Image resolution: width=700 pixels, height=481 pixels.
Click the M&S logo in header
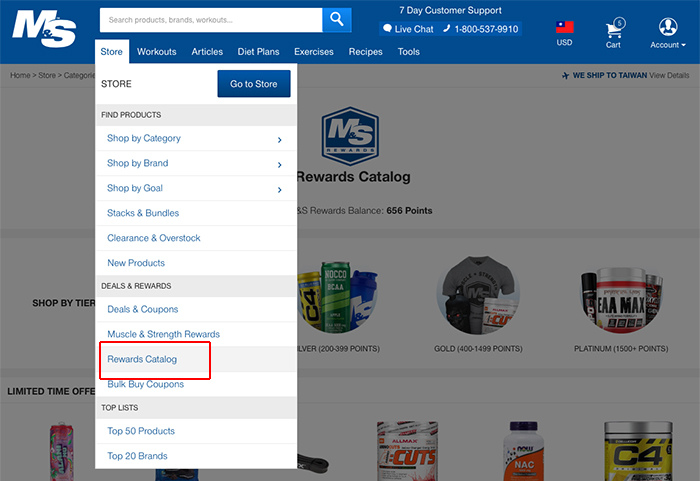pyautogui.click(x=44, y=29)
